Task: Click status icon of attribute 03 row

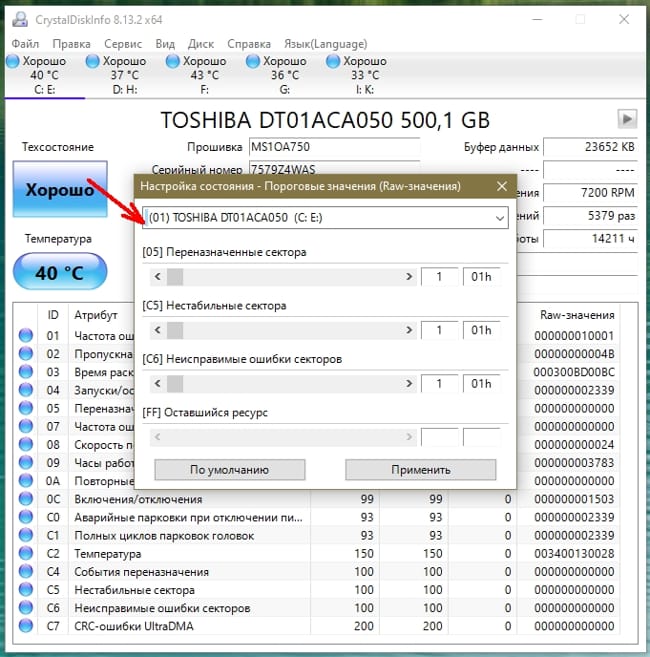Action: click(x=26, y=372)
